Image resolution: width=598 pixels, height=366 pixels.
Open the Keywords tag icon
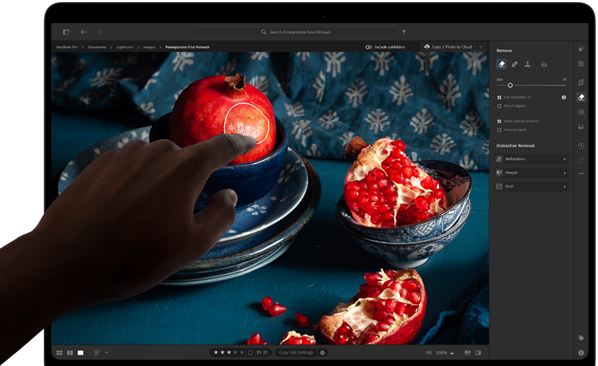[581, 338]
